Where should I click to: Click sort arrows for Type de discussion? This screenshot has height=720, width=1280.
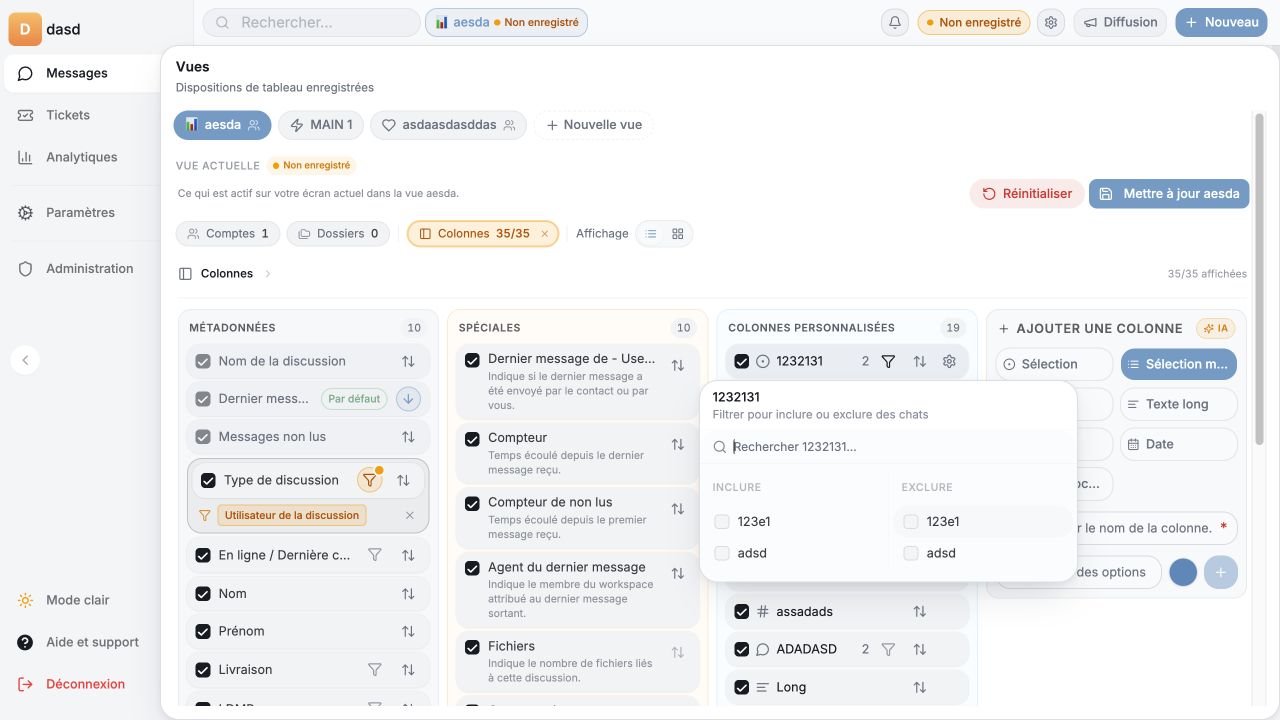point(403,480)
